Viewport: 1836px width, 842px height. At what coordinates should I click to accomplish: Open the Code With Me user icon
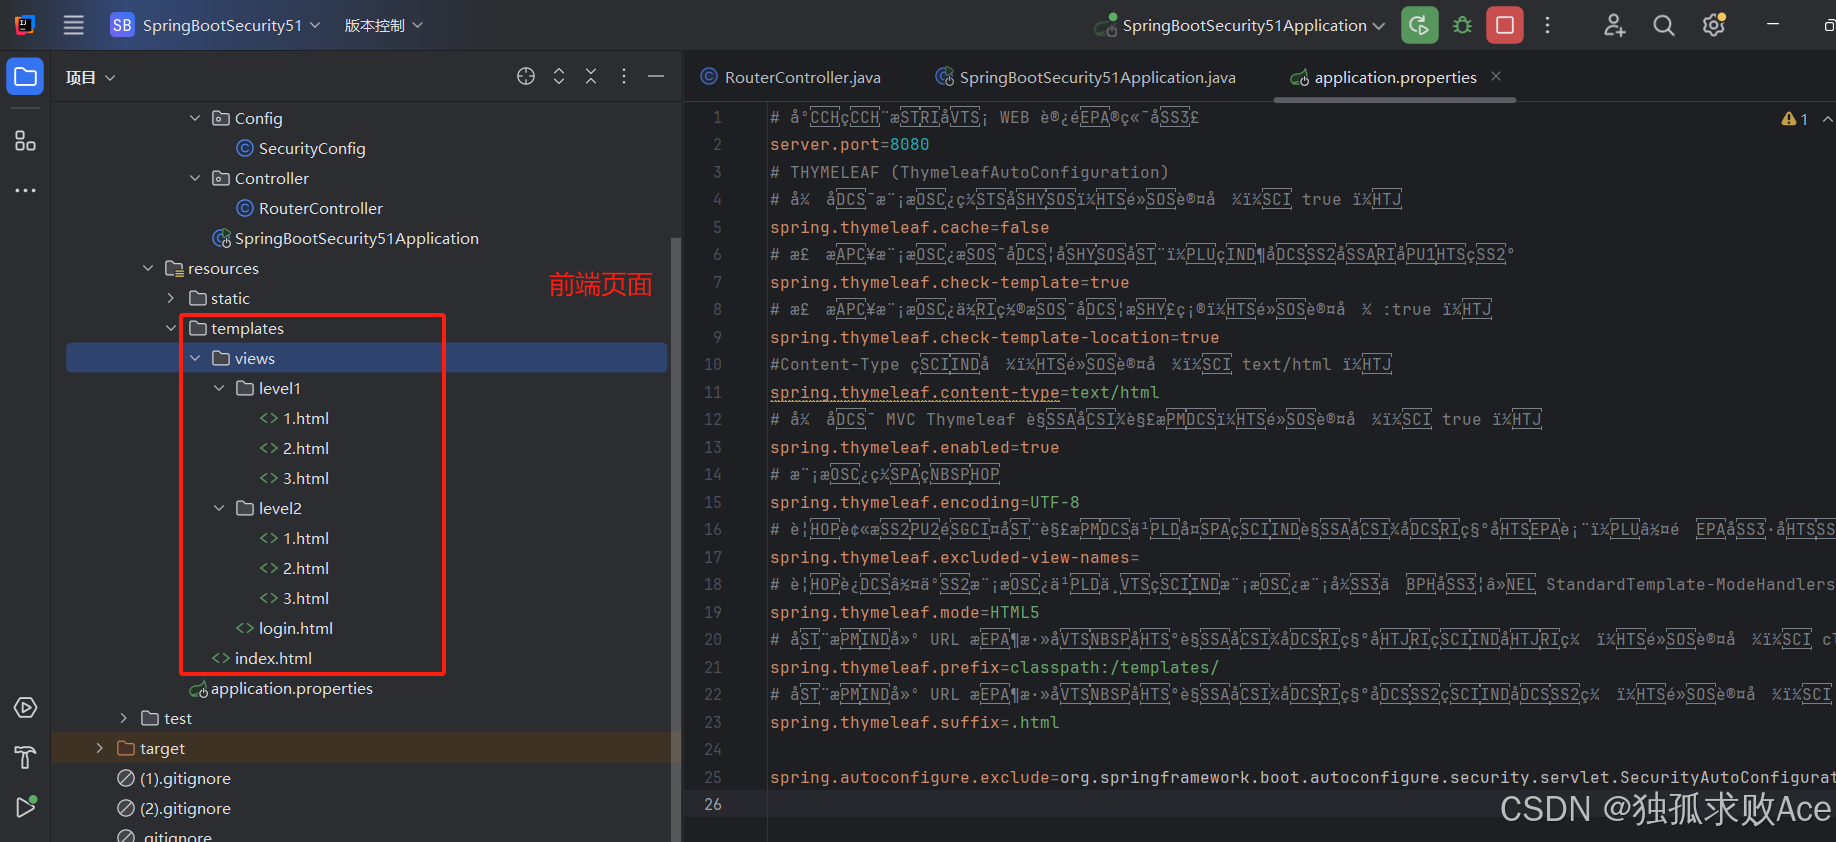[x=1614, y=25]
